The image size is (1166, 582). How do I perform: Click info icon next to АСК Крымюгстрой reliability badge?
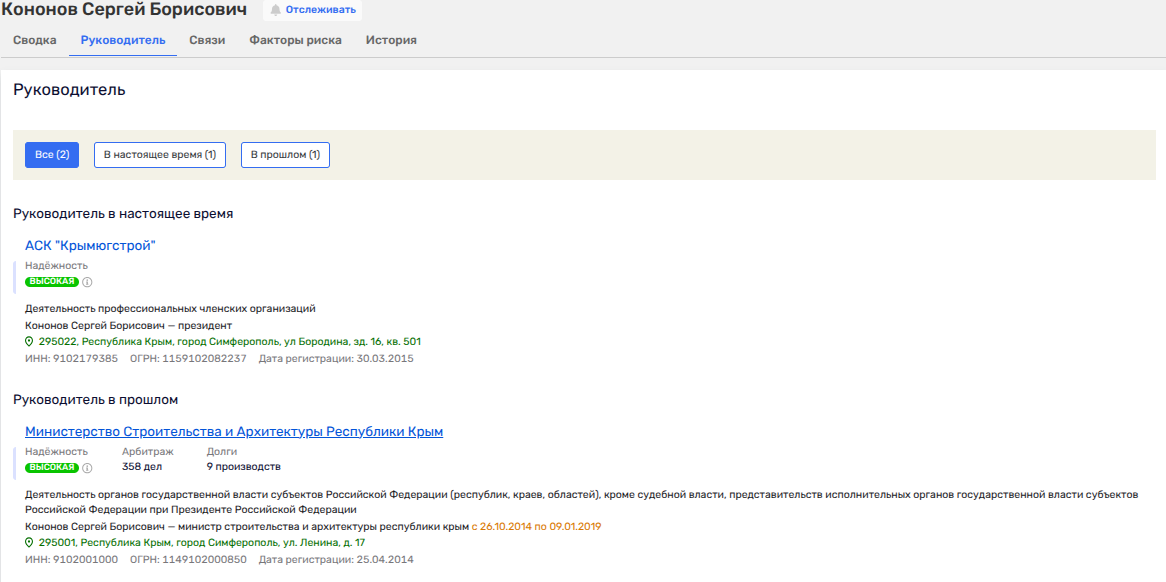click(x=87, y=282)
